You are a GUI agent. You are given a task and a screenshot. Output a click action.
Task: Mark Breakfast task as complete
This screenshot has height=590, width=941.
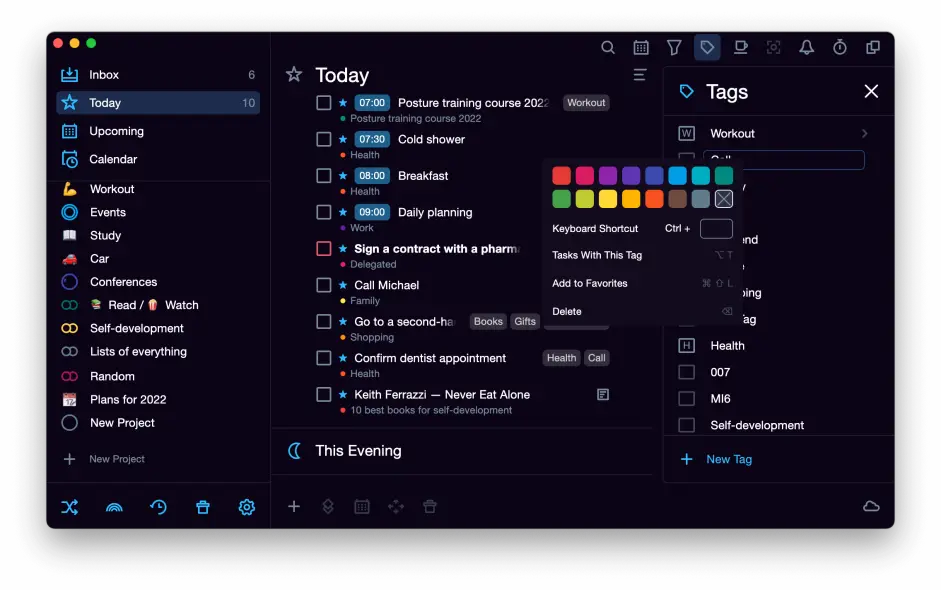(324, 176)
